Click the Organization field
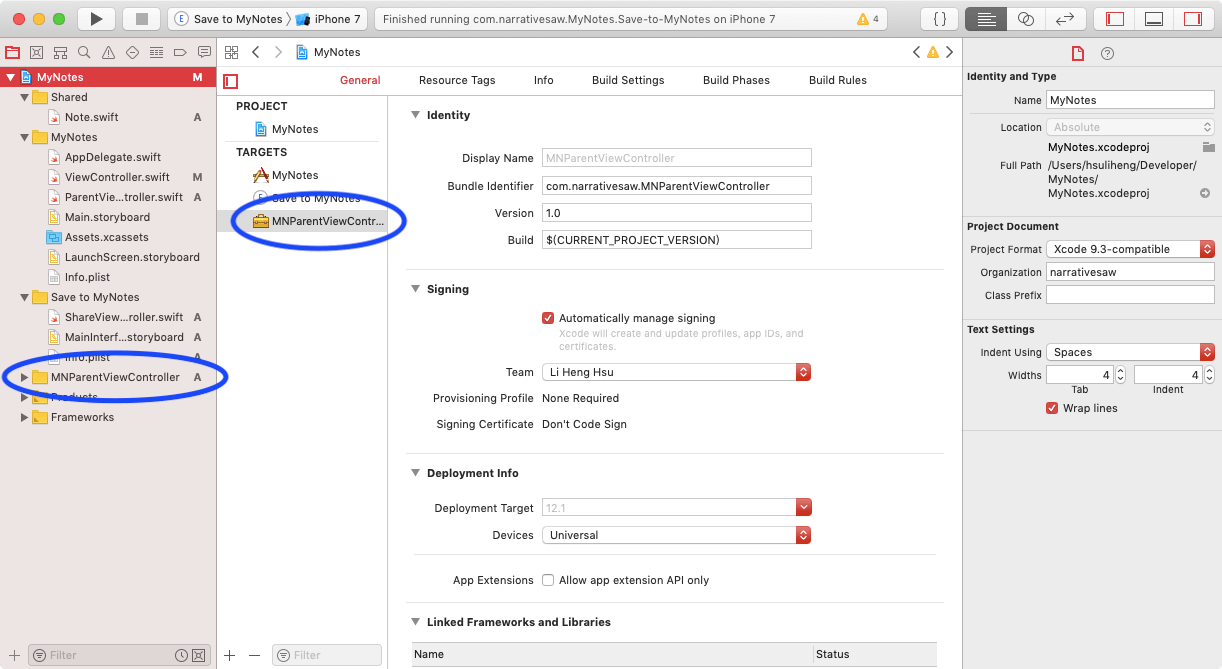The height and width of the screenshot is (669, 1222). click(1130, 272)
